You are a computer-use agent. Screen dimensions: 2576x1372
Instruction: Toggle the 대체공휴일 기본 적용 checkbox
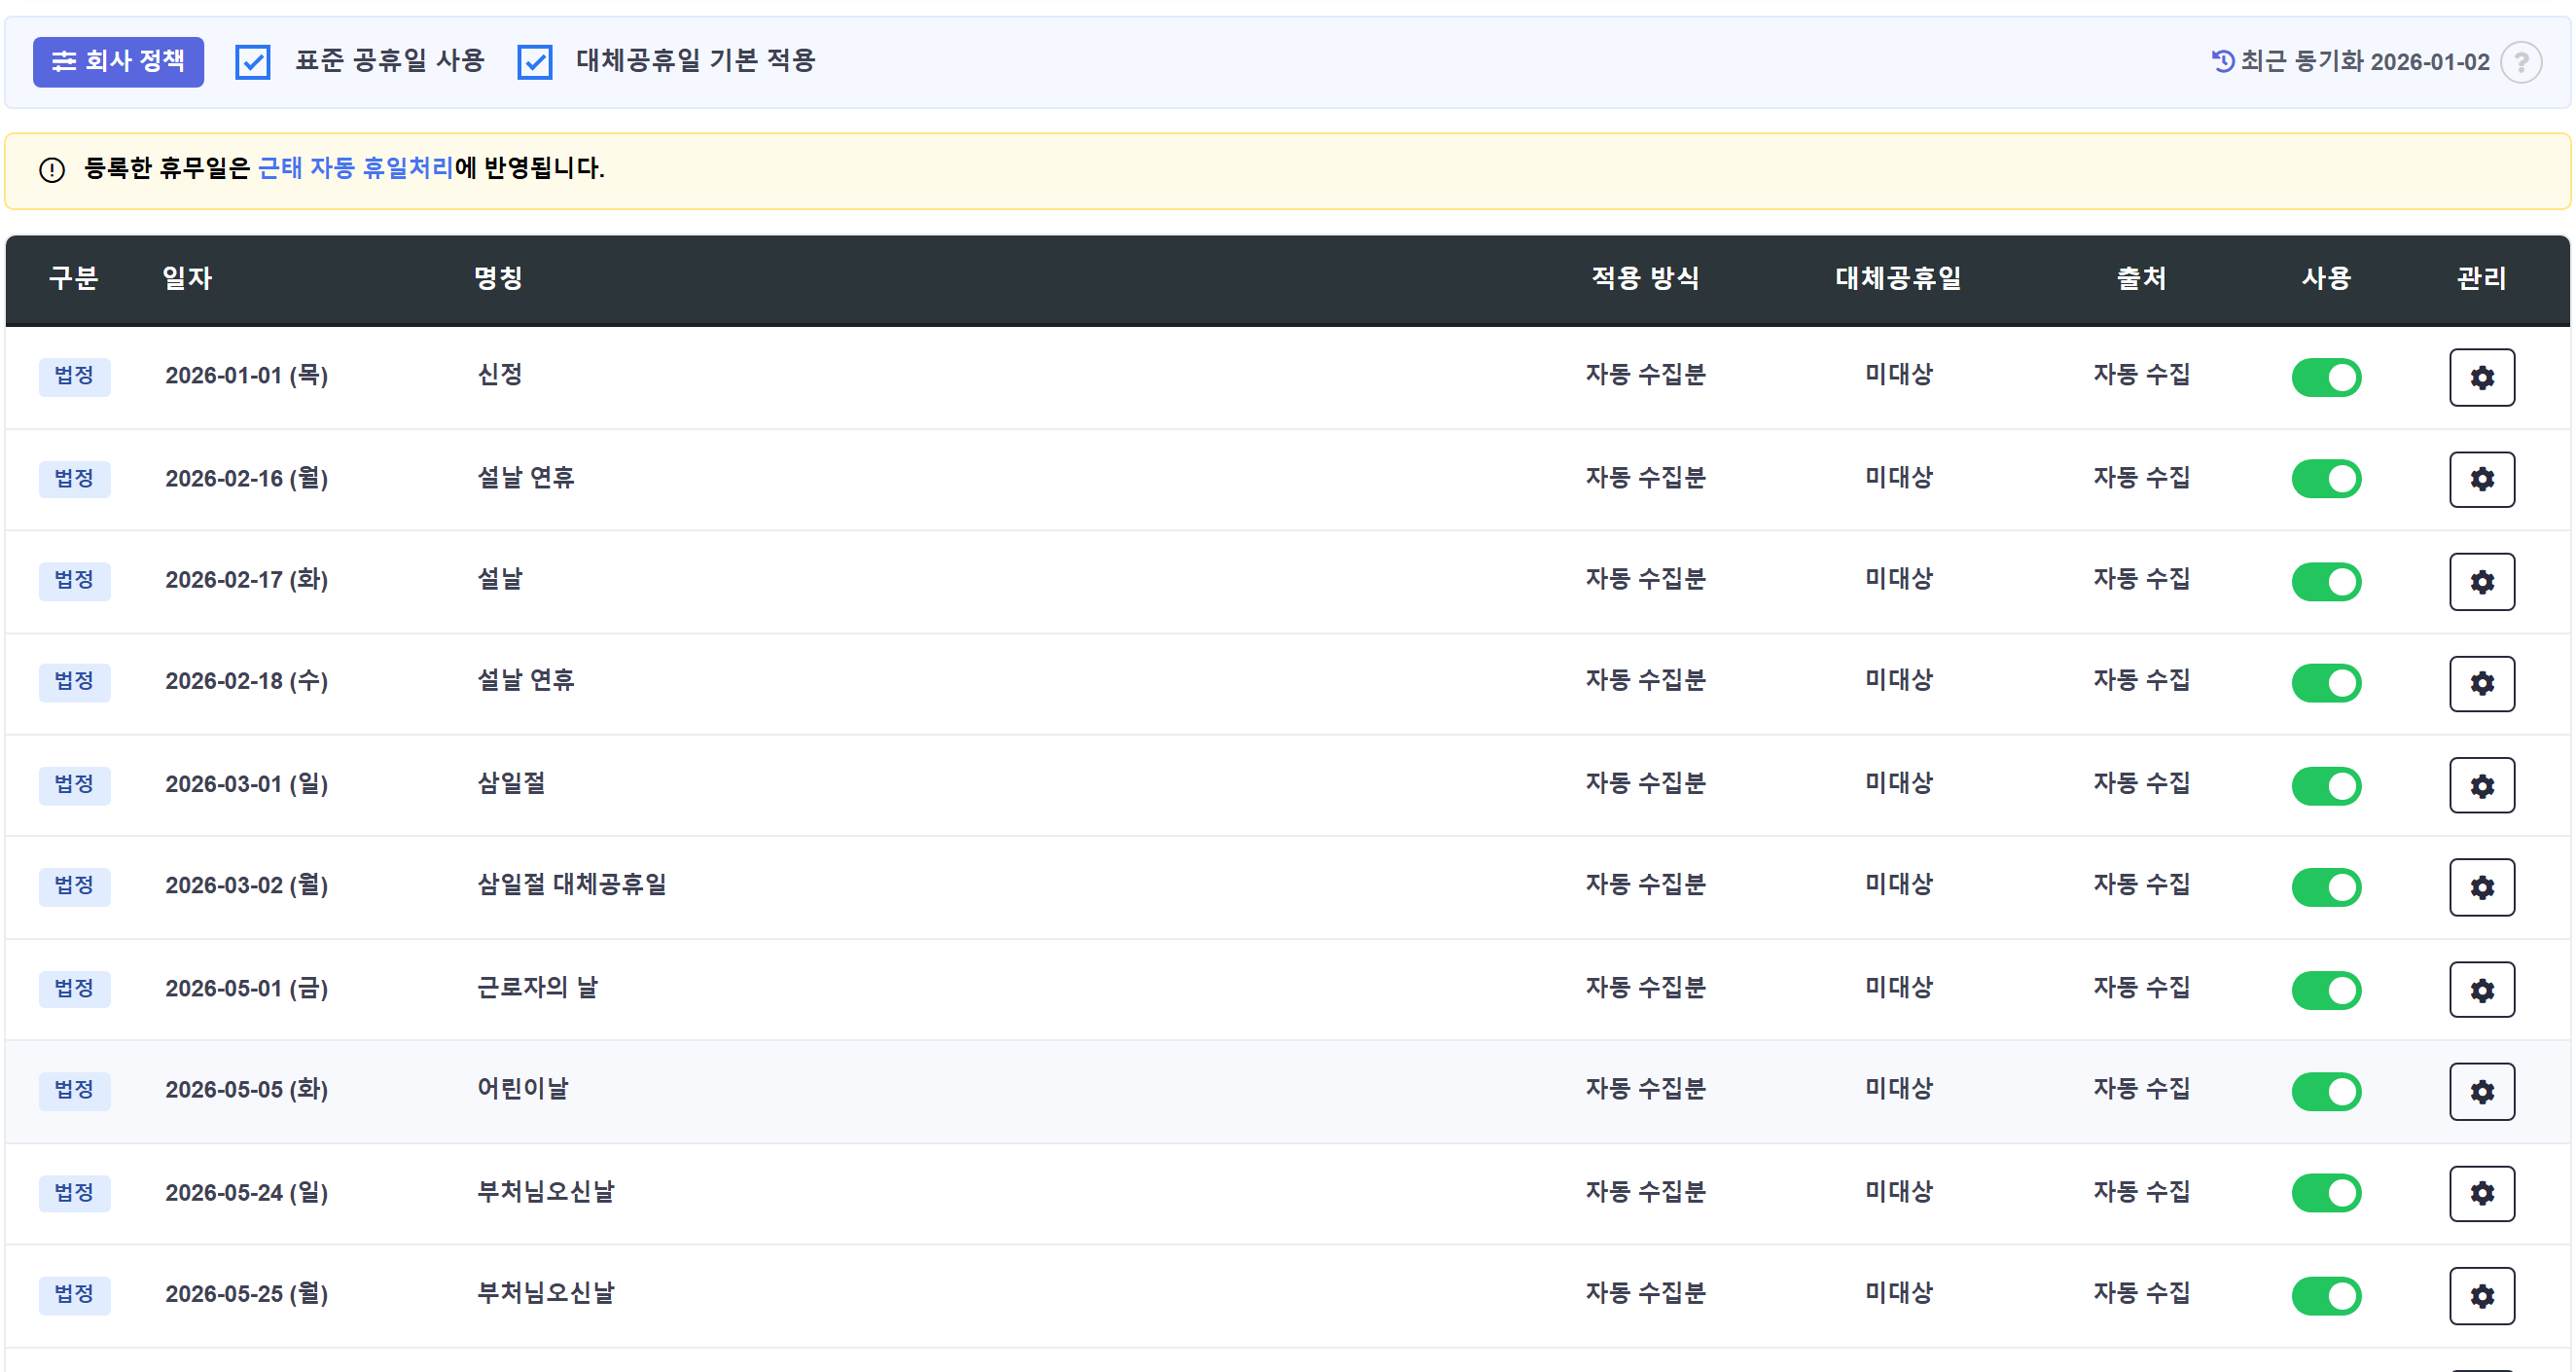pos(535,62)
